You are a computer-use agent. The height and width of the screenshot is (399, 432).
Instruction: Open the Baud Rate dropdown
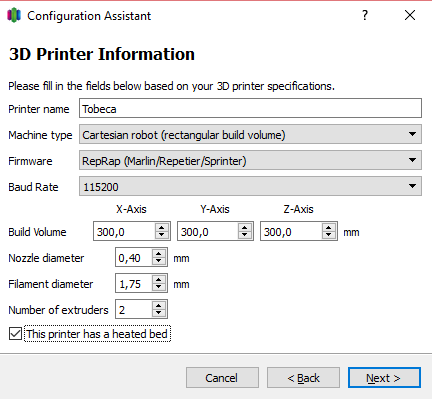[x=250, y=186]
